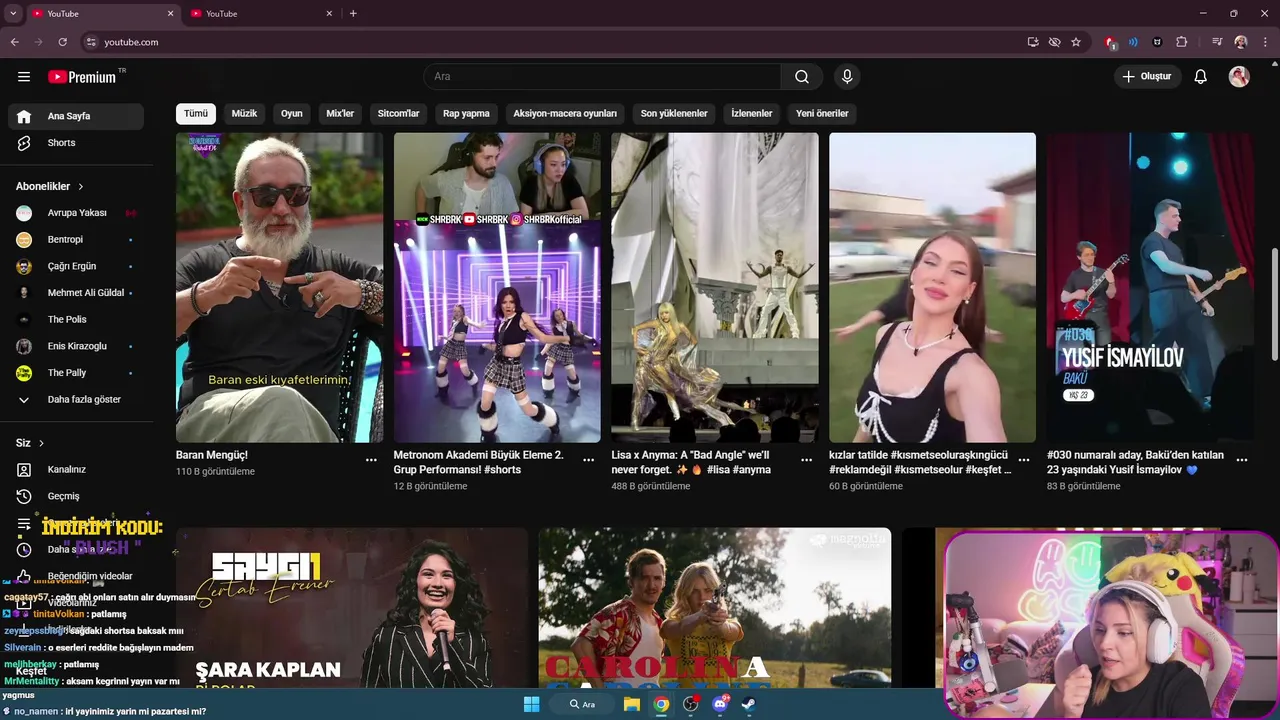
Task: Bookmark this page with the star
Action: [1076, 42]
